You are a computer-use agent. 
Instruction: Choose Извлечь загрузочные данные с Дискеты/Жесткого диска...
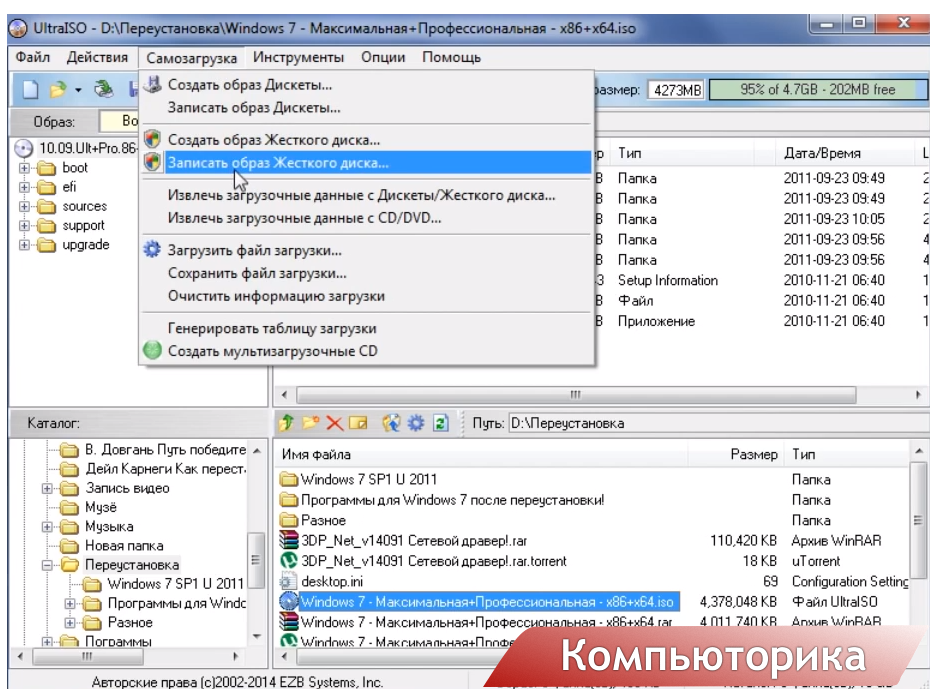[x=367, y=195]
